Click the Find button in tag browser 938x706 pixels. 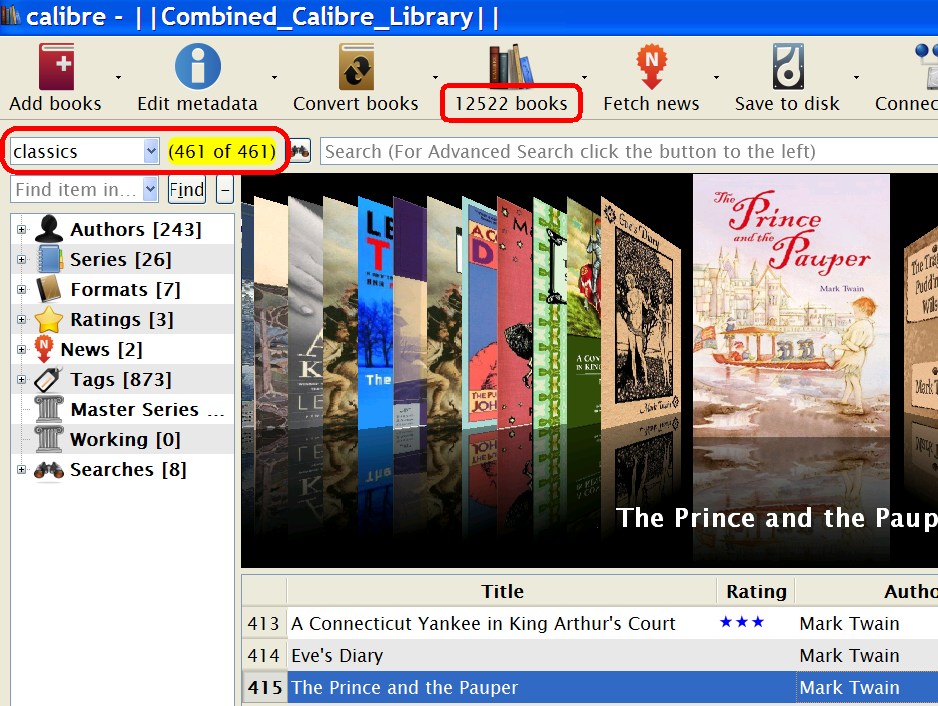187,190
